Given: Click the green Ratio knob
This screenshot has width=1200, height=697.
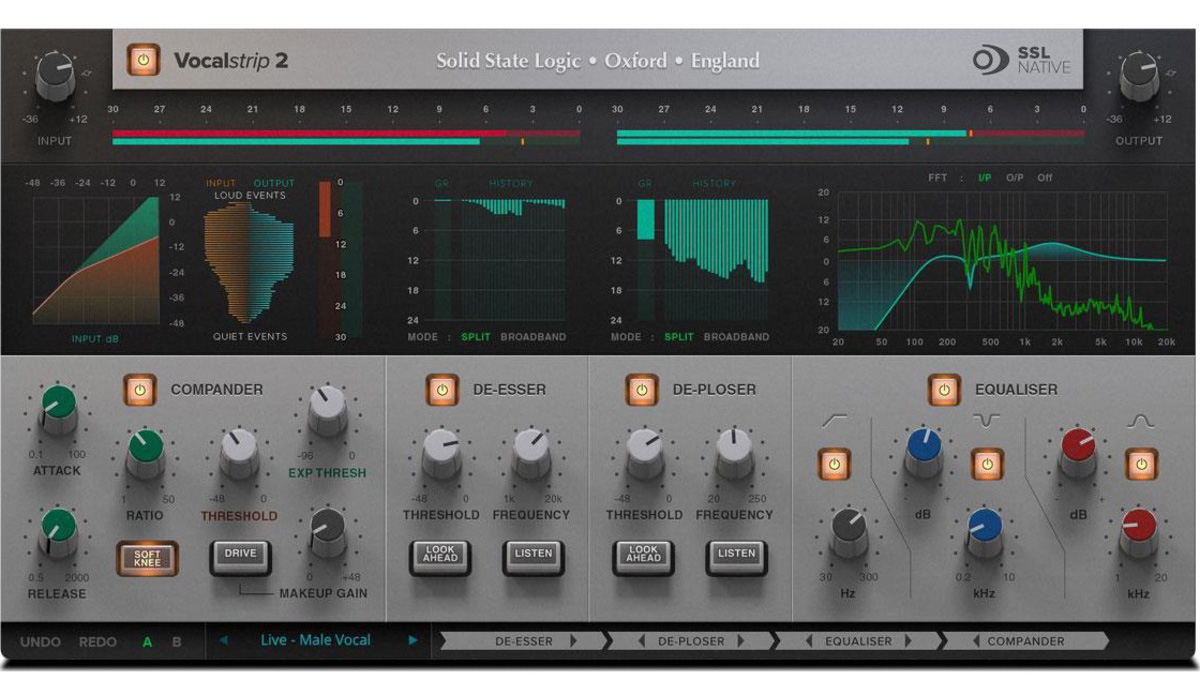Looking at the screenshot, I should (x=146, y=452).
